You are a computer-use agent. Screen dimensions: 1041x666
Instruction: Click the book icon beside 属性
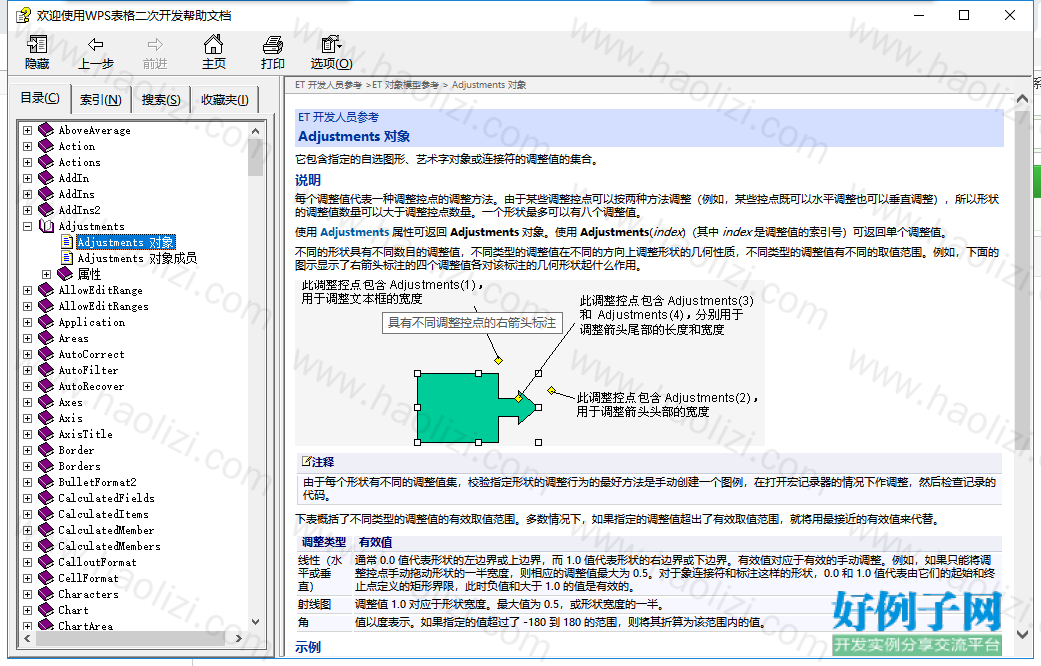[65, 274]
